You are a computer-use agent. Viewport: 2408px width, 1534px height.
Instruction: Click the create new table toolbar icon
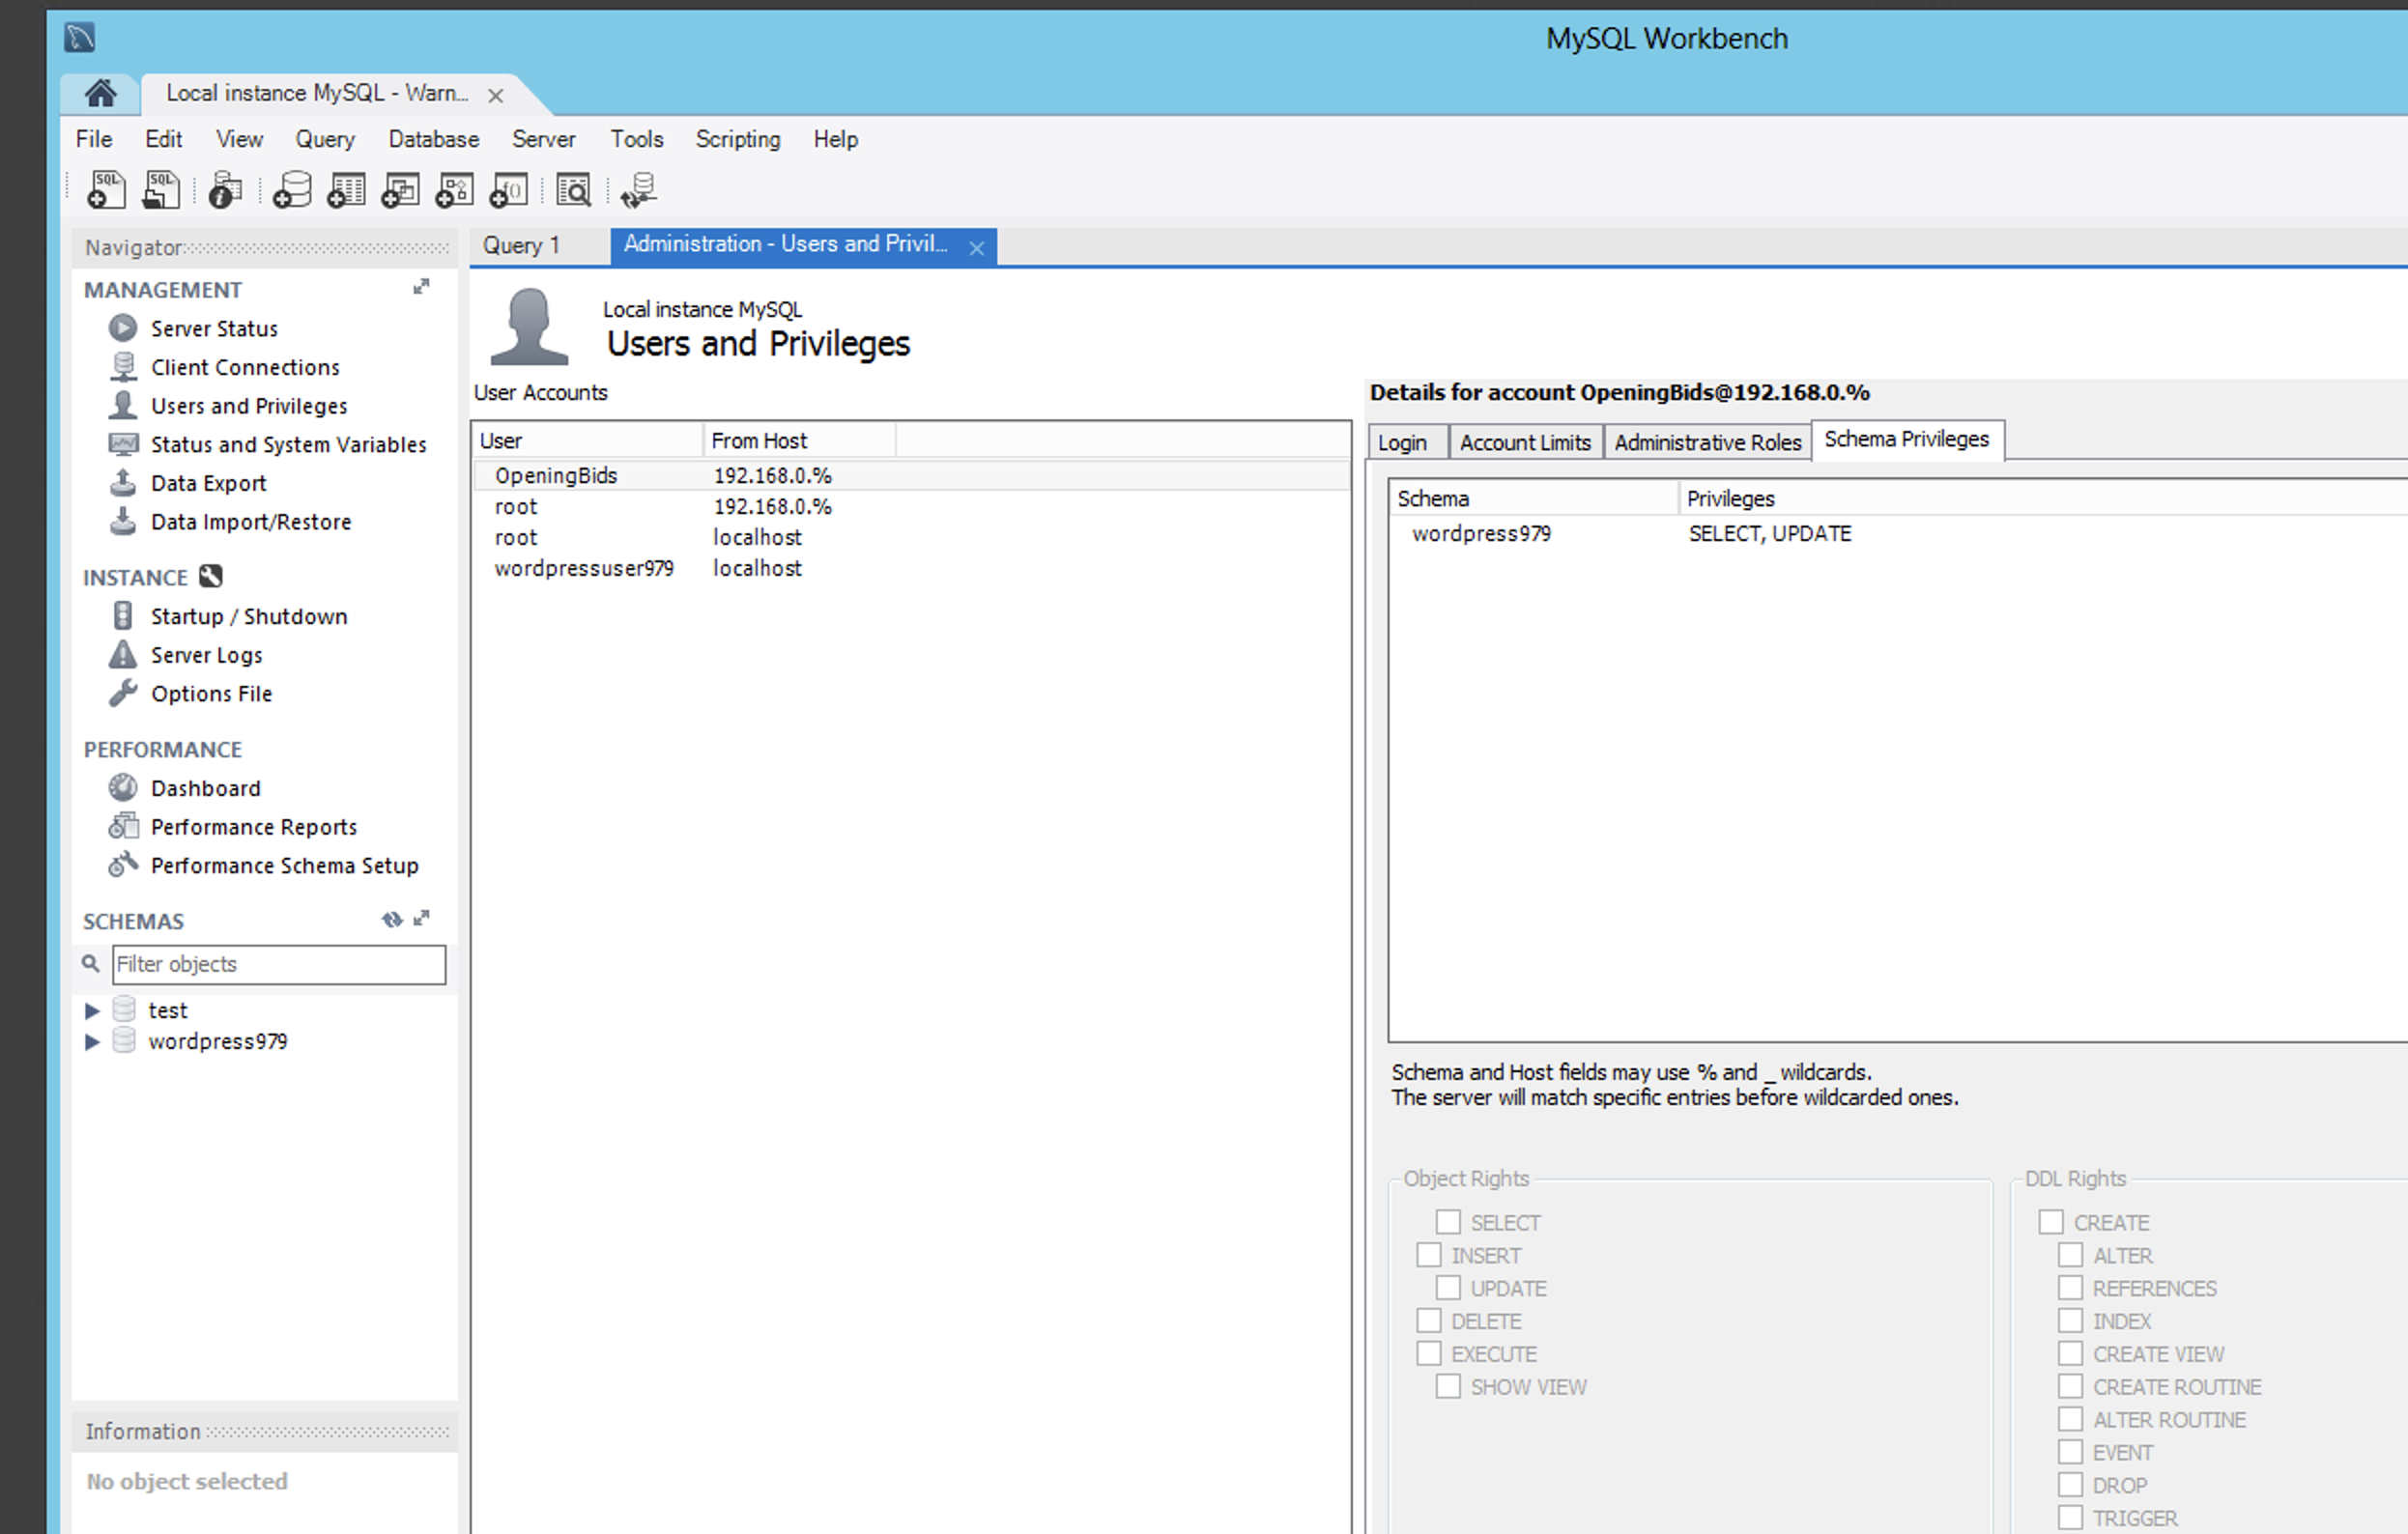point(346,190)
